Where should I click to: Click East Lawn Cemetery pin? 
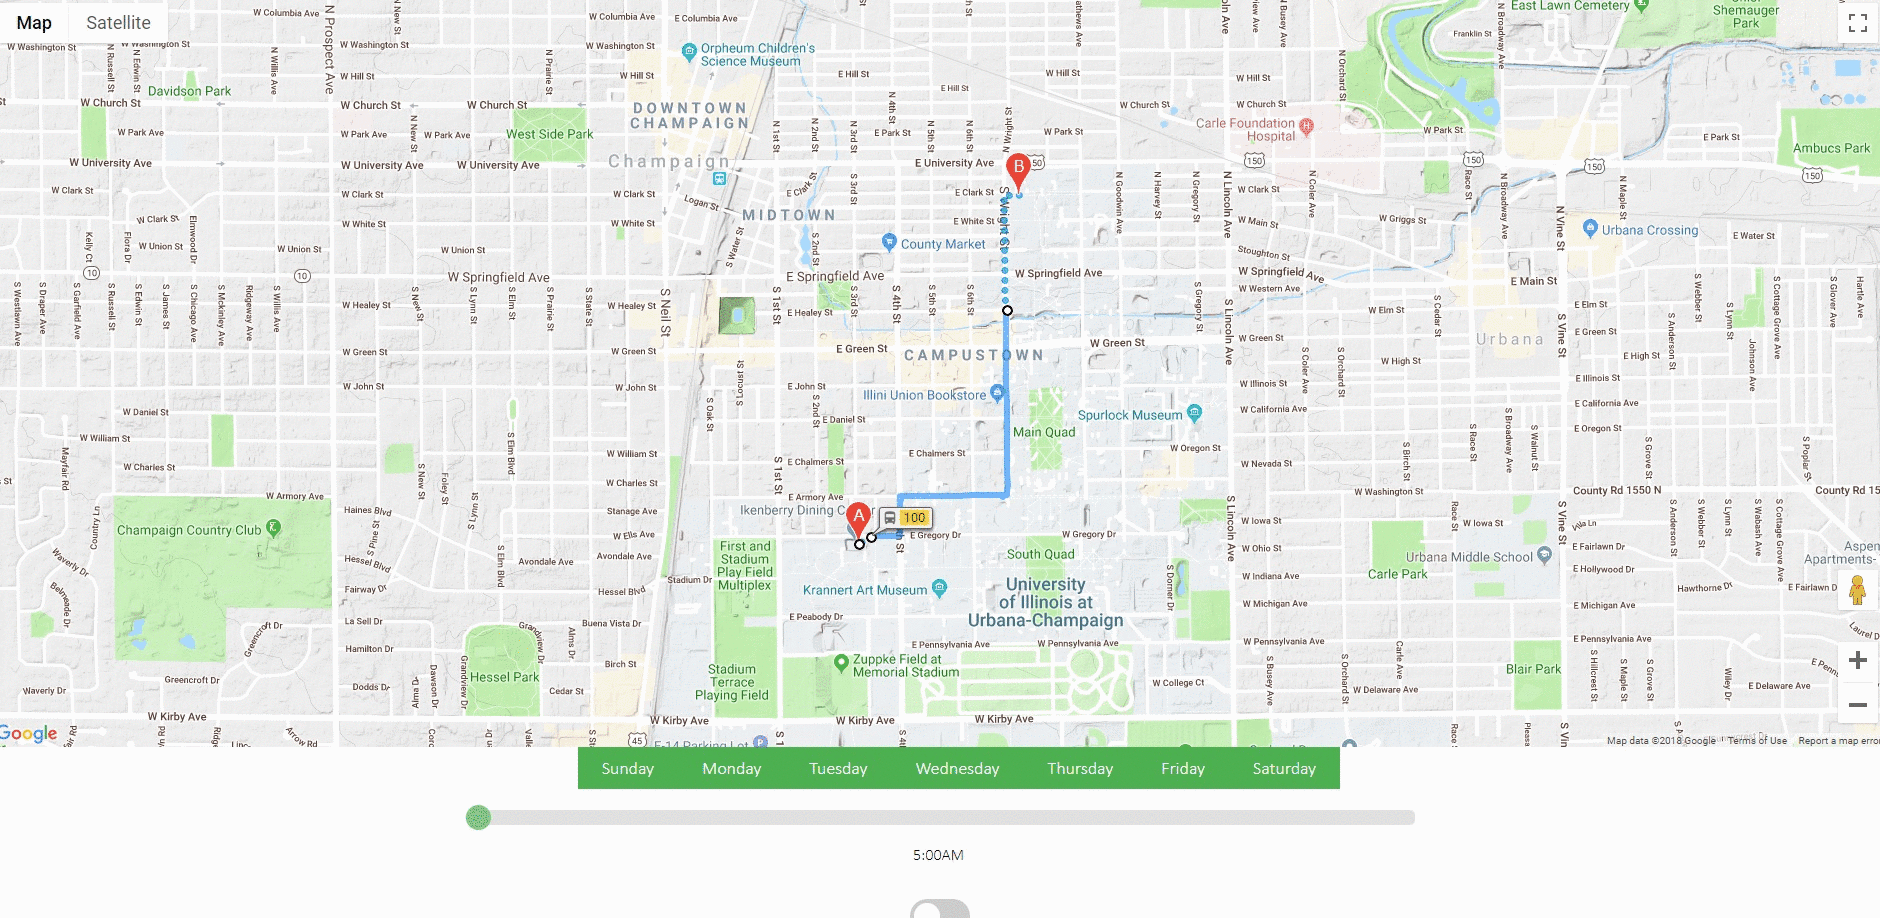[x=1641, y=5]
